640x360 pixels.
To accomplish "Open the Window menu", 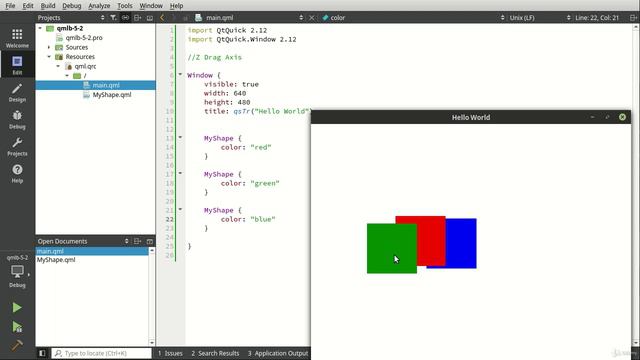I will (151, 6).
